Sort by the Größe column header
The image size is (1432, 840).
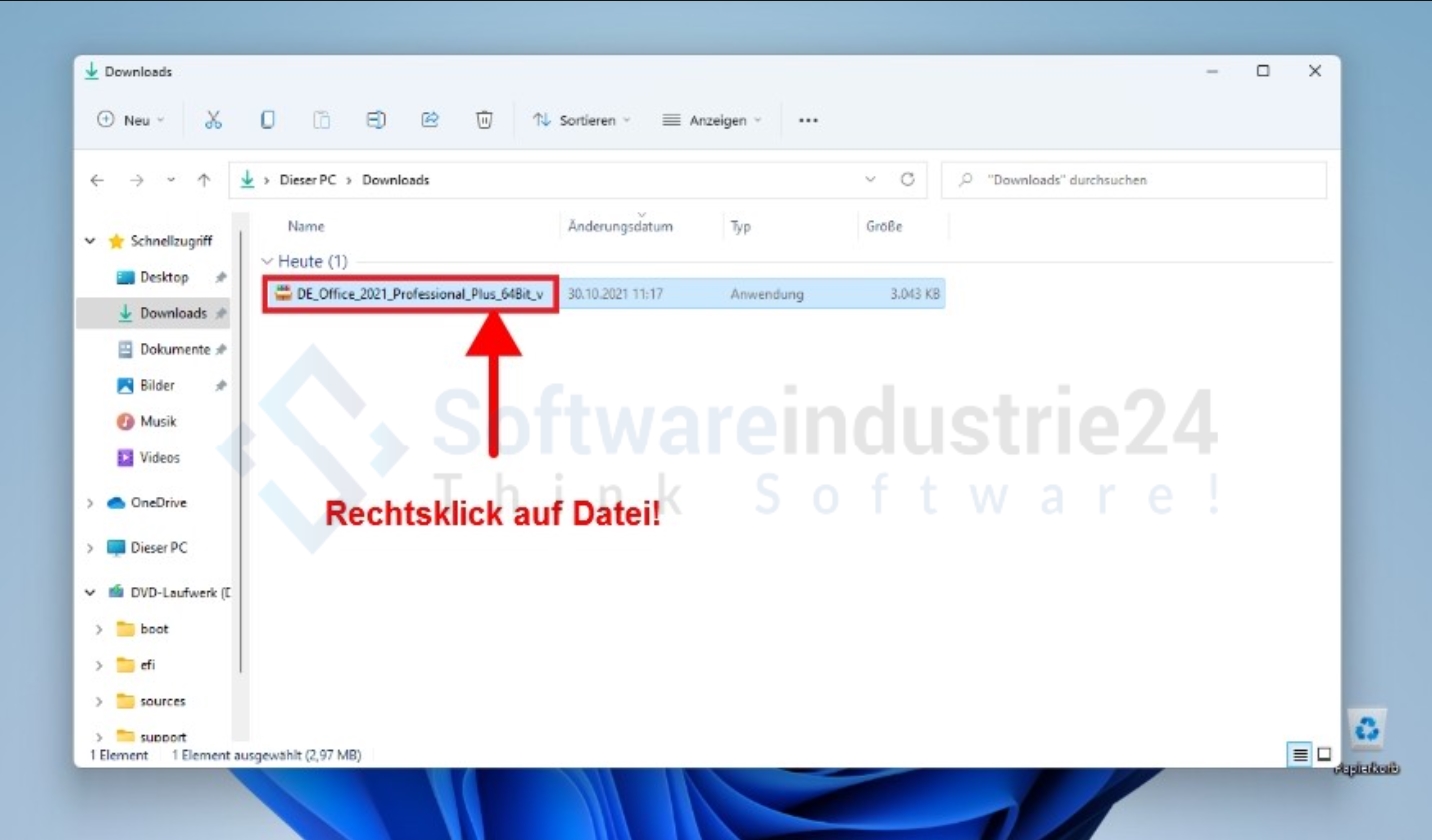point(884,227)
